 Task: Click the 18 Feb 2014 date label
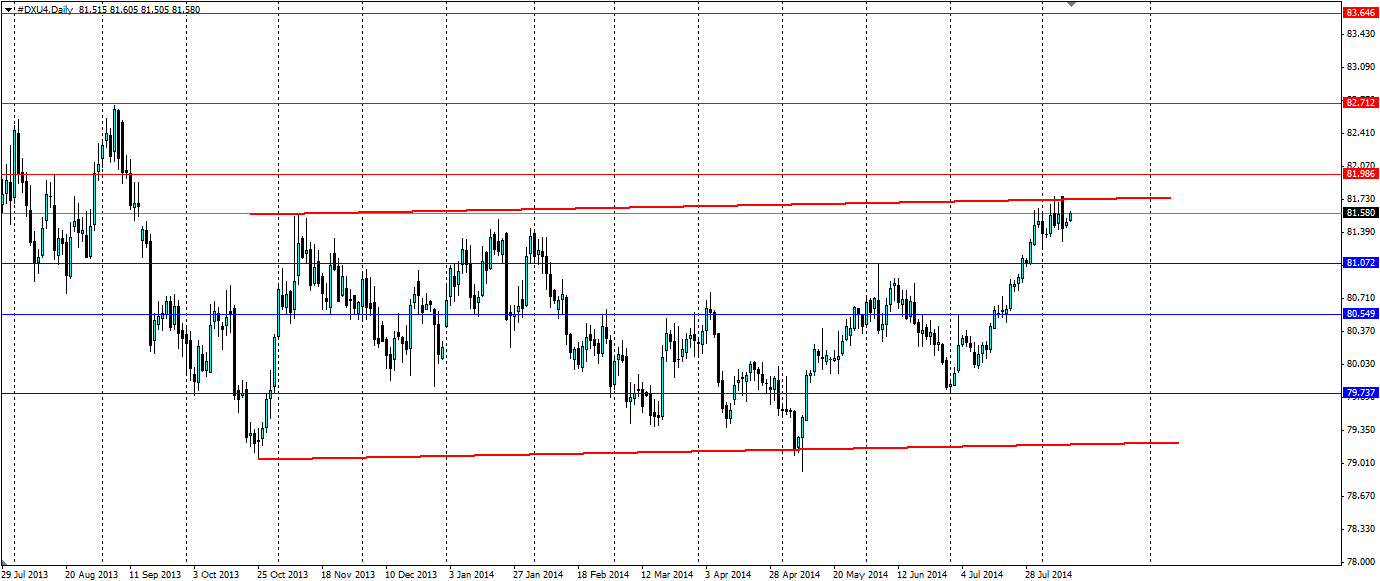603,575
